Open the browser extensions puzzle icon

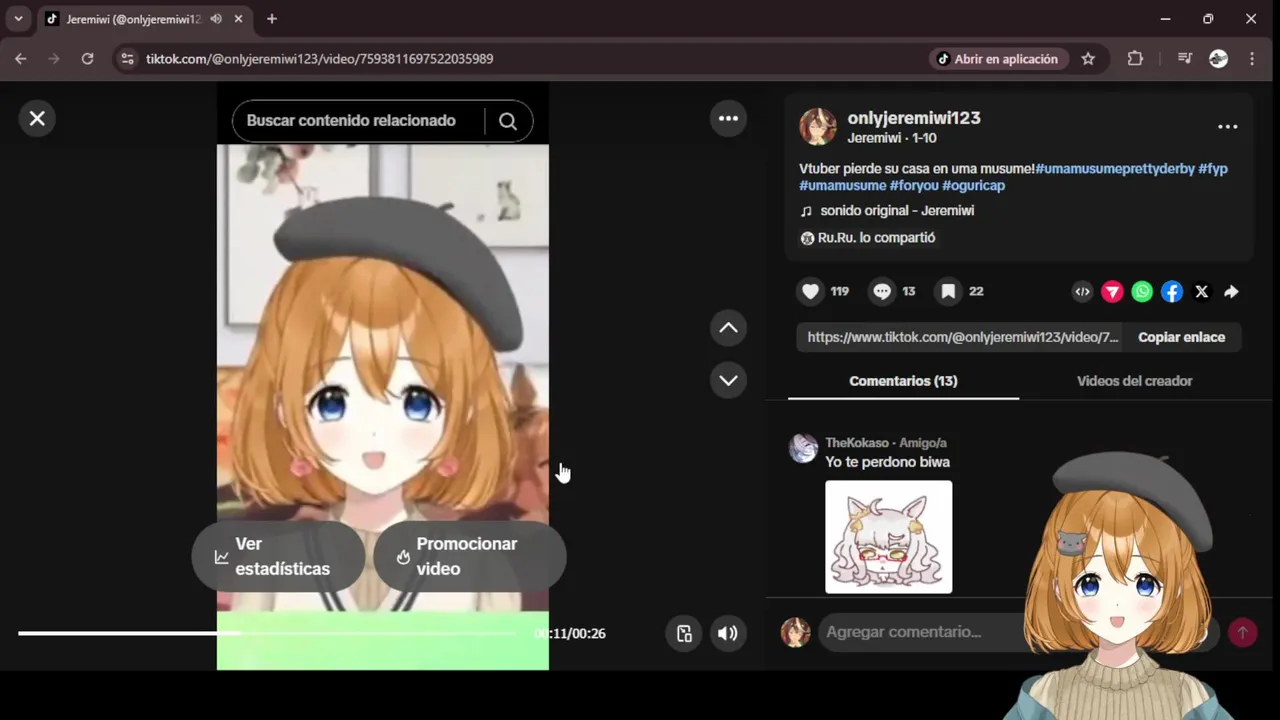pos(1135,59)
